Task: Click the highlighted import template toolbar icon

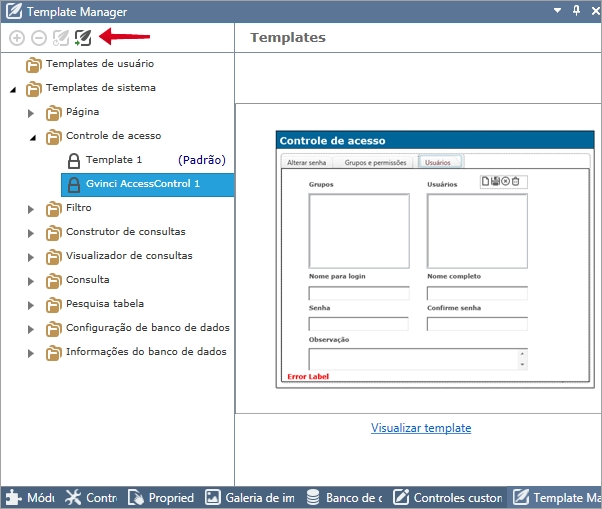Action: pyautogui.click(x=83, y=38)
